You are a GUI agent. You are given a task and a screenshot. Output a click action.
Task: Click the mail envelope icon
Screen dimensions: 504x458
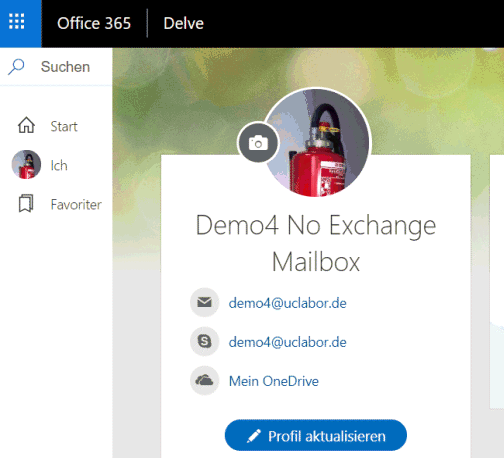click(x=205, y=302)
